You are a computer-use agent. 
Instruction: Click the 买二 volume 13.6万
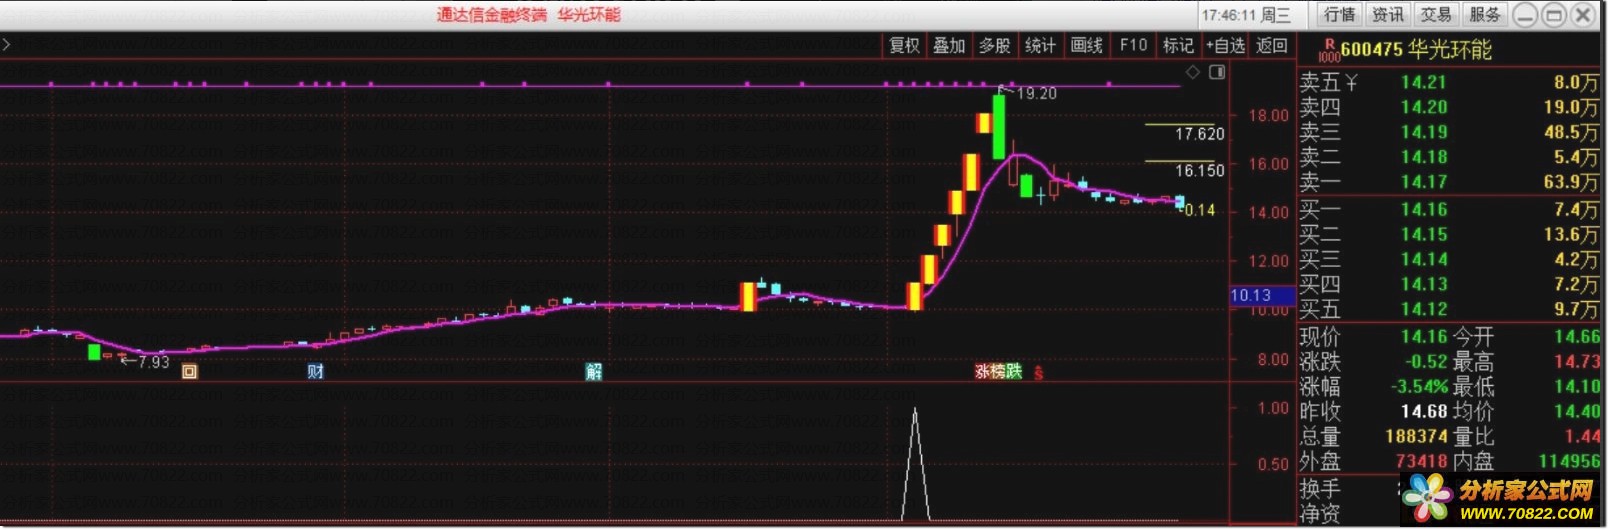1571,234
